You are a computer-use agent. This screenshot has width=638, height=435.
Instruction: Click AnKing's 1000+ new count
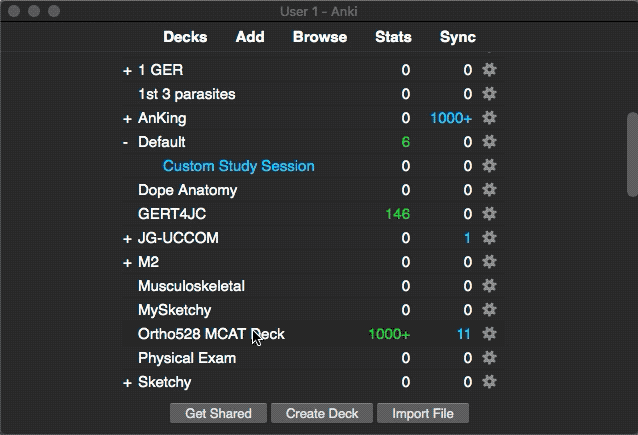point(451,118)
